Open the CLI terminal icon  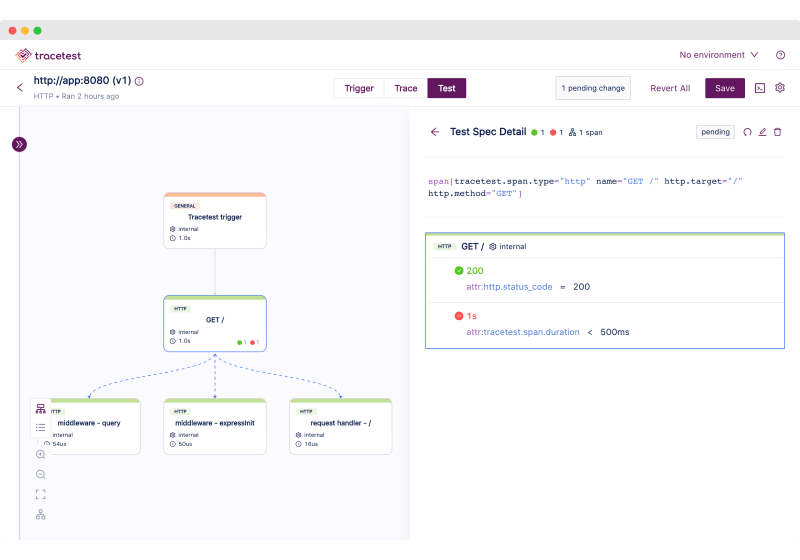(760, 88)
